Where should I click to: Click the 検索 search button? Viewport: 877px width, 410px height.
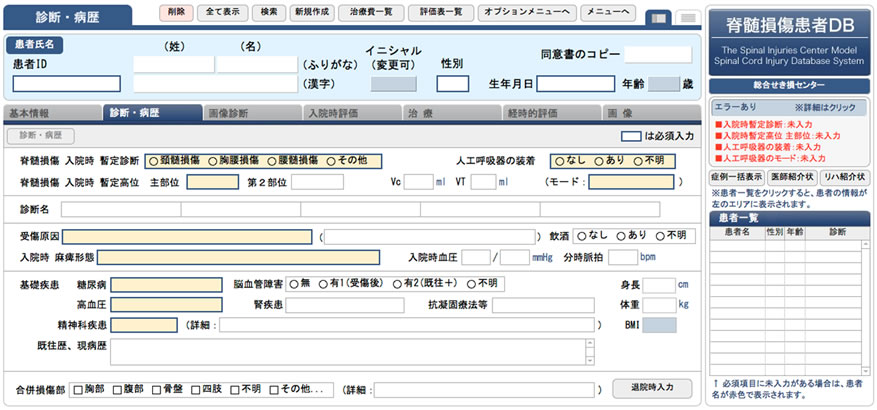click(267, 12)
